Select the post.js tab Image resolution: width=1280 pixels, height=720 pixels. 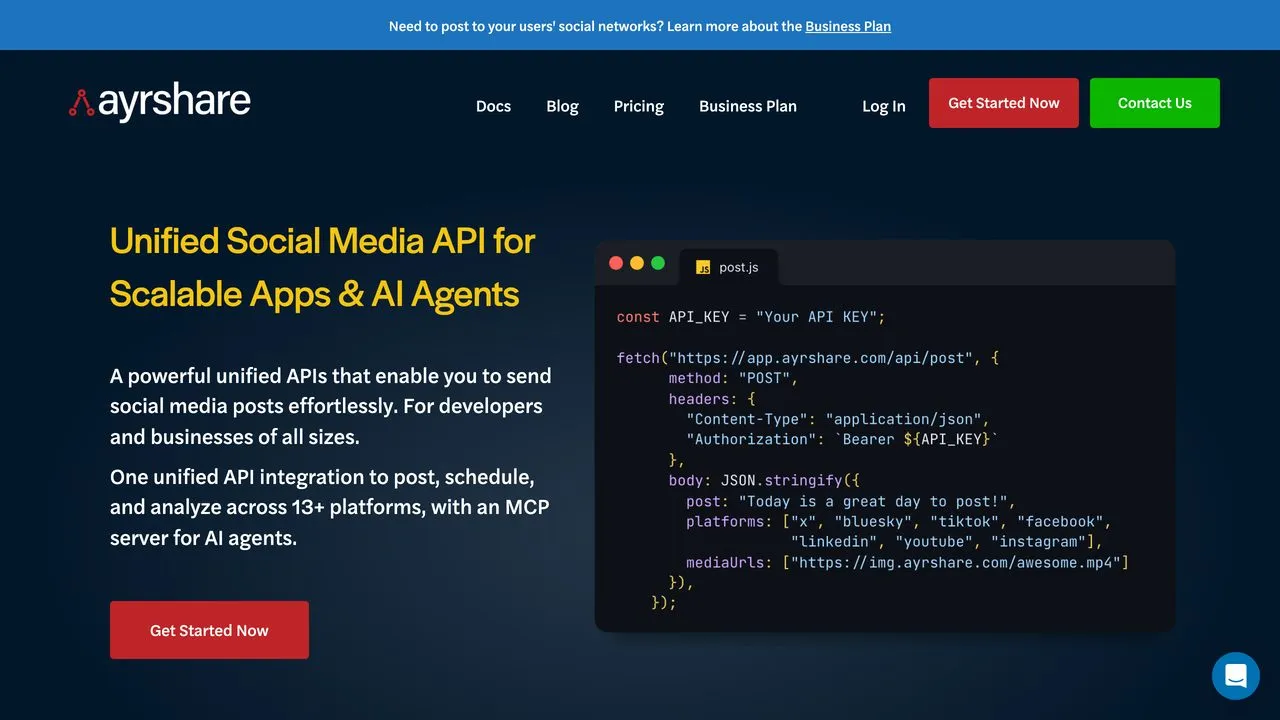(x=727, y=267)
